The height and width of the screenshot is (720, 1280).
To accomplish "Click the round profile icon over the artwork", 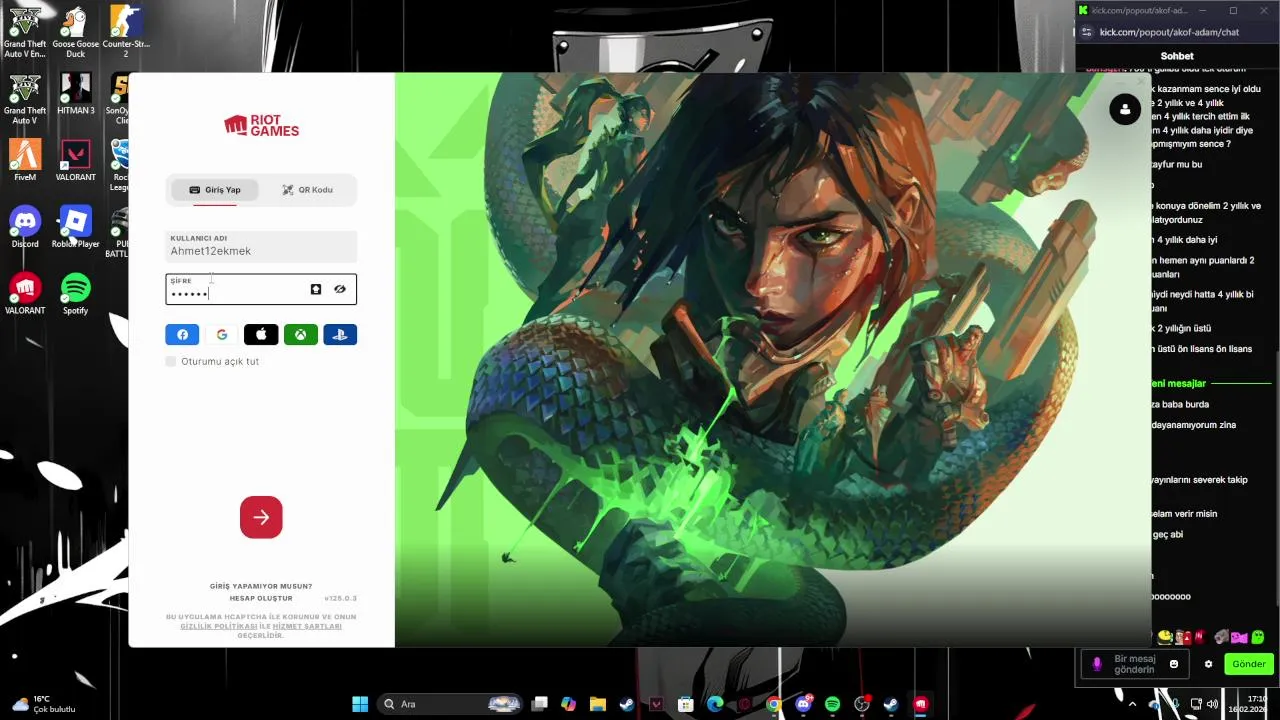I will coord(1125,109).
